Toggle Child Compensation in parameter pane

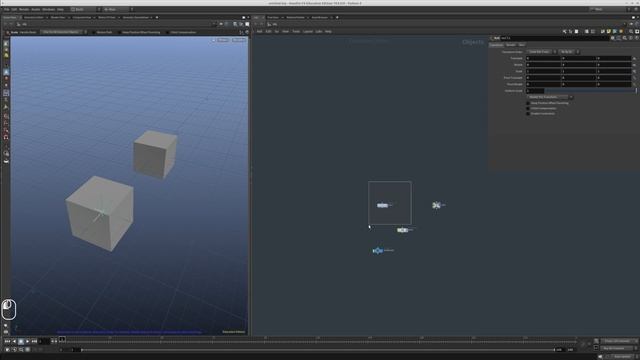[x=528, y=108]
